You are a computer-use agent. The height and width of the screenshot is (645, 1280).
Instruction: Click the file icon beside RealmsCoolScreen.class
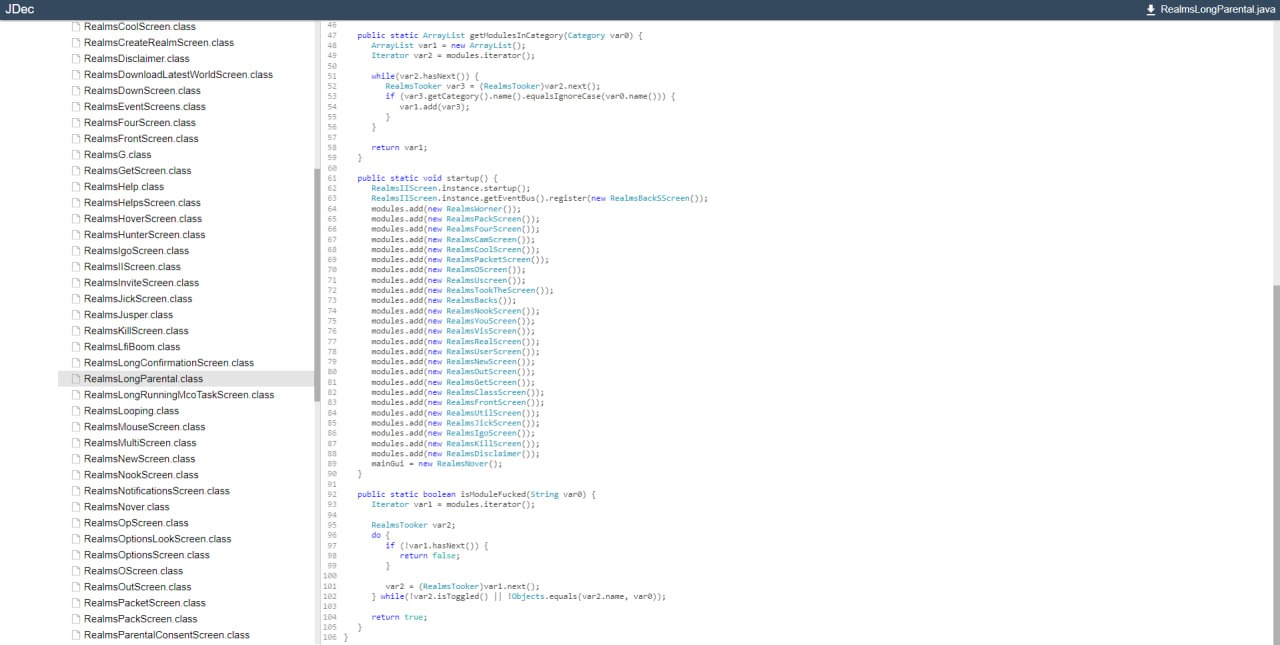[76, 27]
